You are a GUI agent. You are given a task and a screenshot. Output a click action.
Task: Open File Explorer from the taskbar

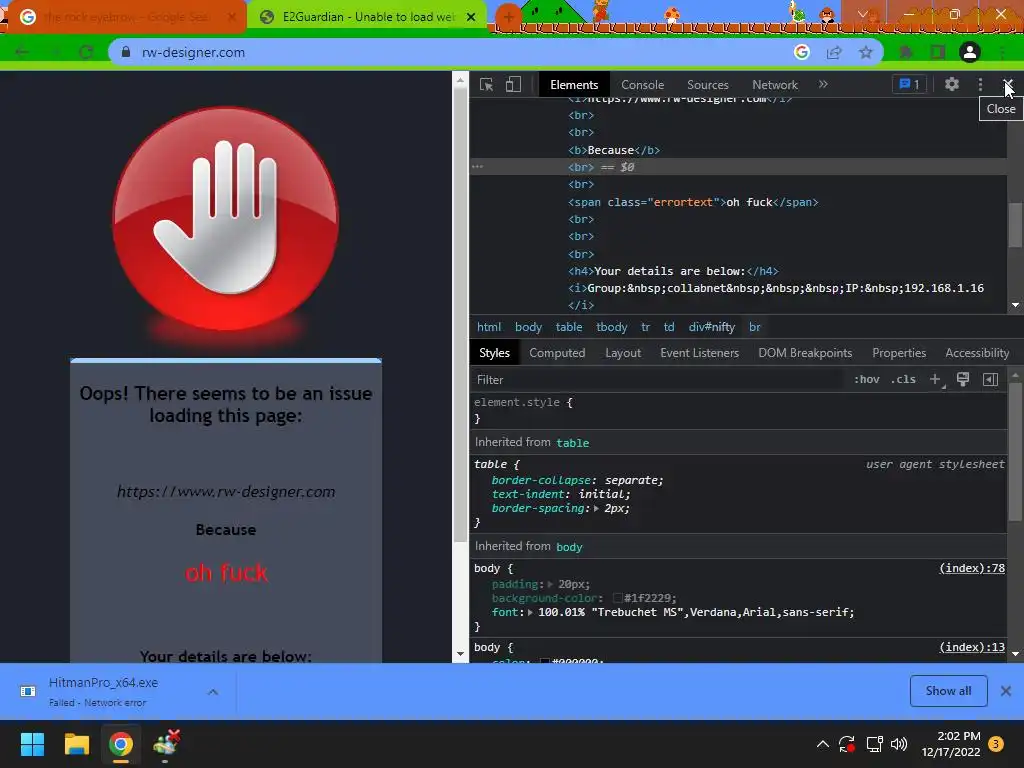point(76,744)
